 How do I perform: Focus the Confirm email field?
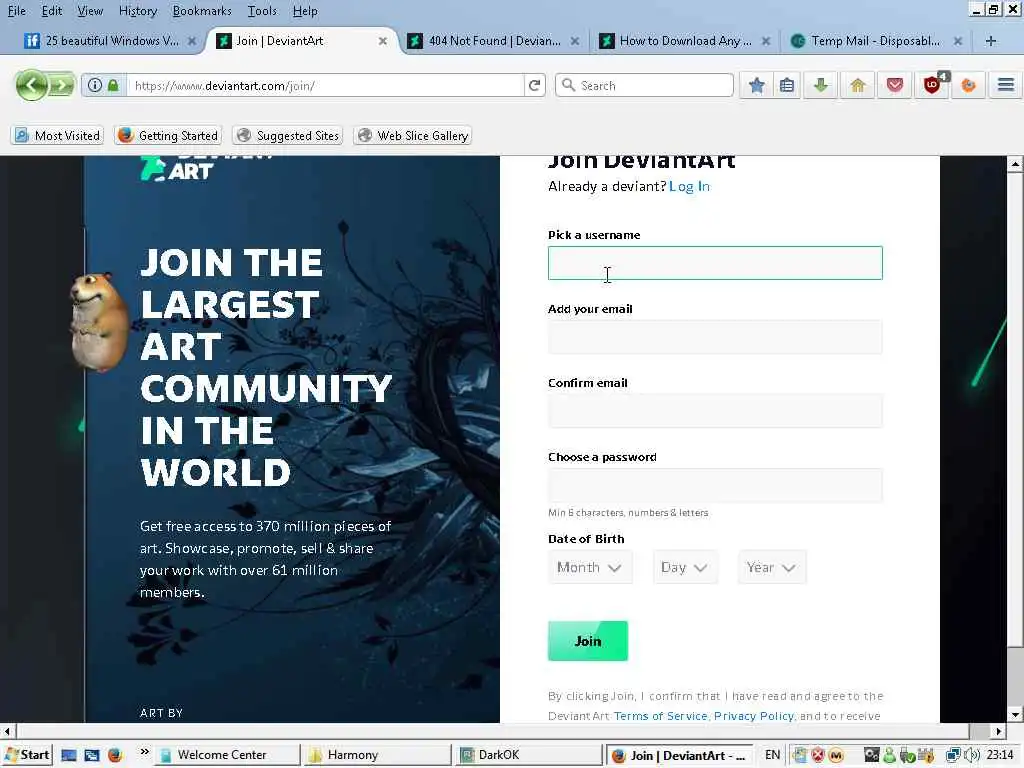(715, 411)
